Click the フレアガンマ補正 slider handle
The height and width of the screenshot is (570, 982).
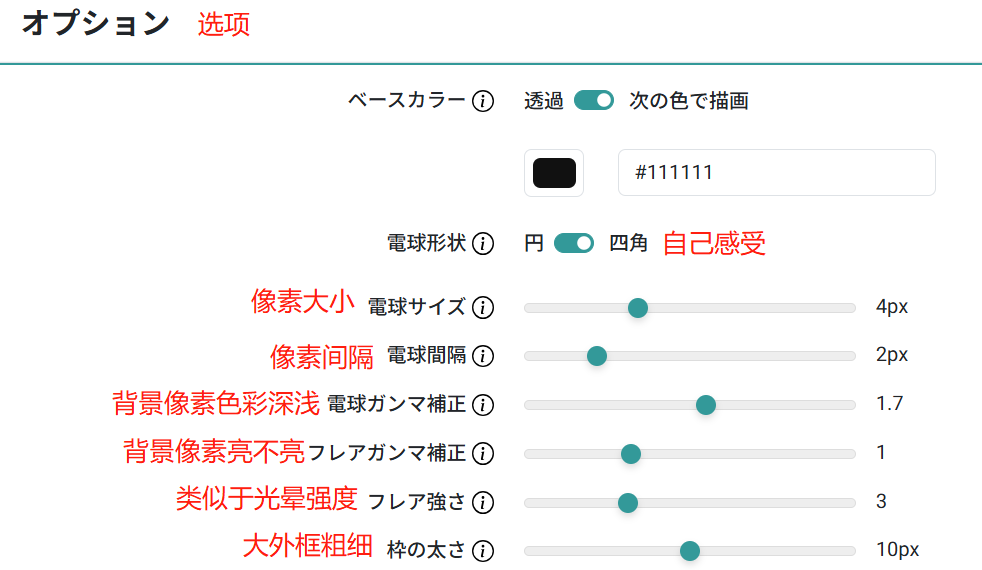(631, 453)
